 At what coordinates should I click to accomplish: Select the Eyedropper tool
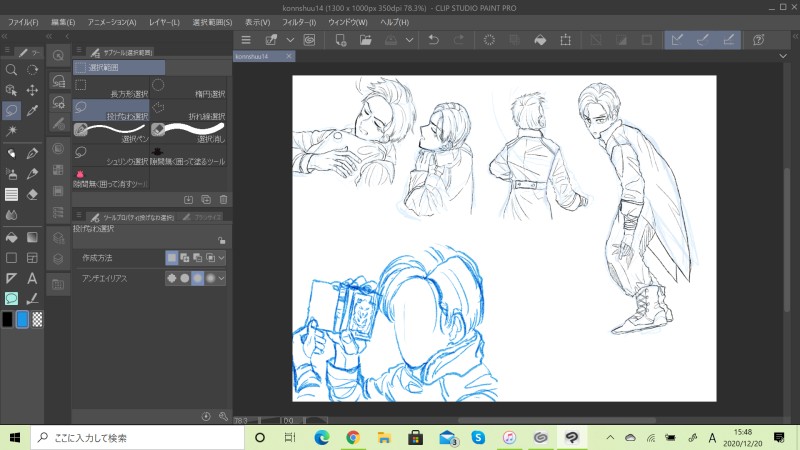coord(32,111)
